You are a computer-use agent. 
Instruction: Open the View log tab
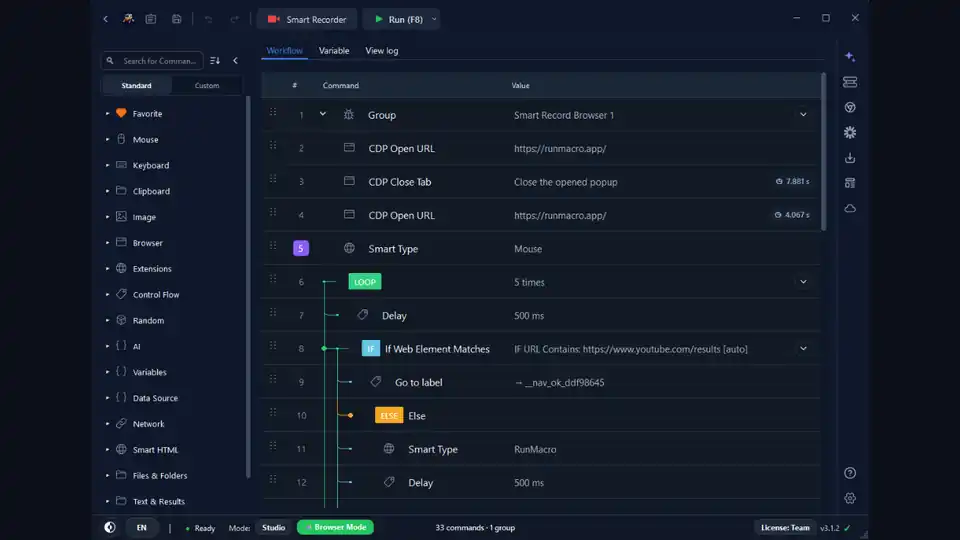[381, 51]
